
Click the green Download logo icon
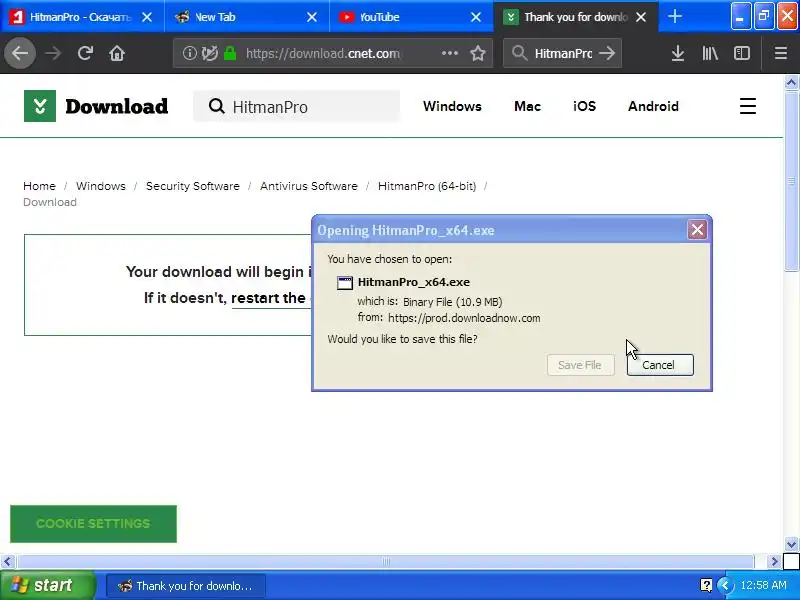coord(40,106)
